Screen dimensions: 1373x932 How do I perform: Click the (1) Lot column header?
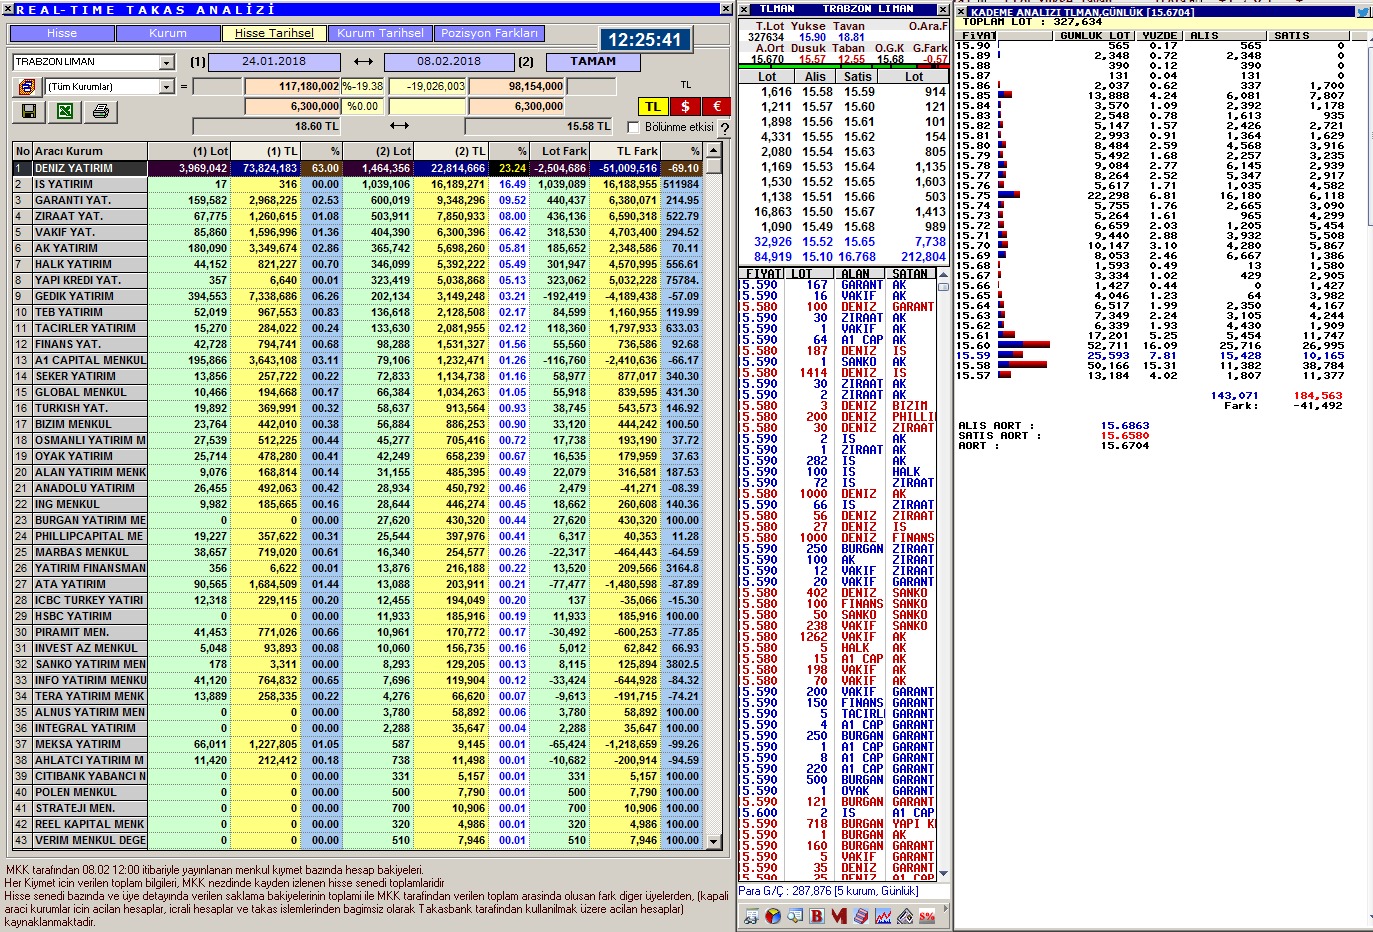tap(189, 151)
